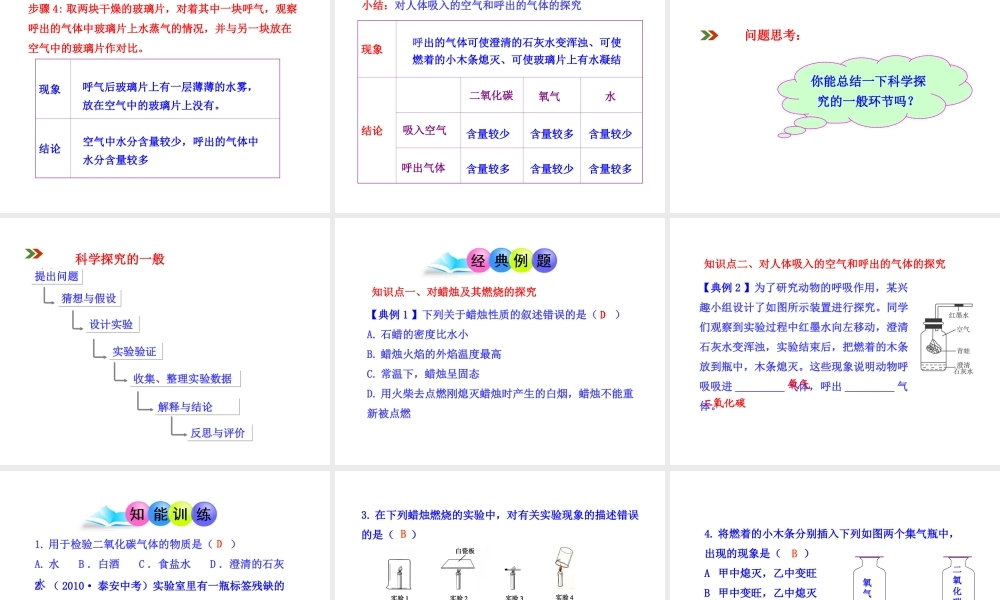This screenshot has width=1000, height=600.
Task: Click the 实验2 白瓷板 candle diagram
Action: (458, 571)
